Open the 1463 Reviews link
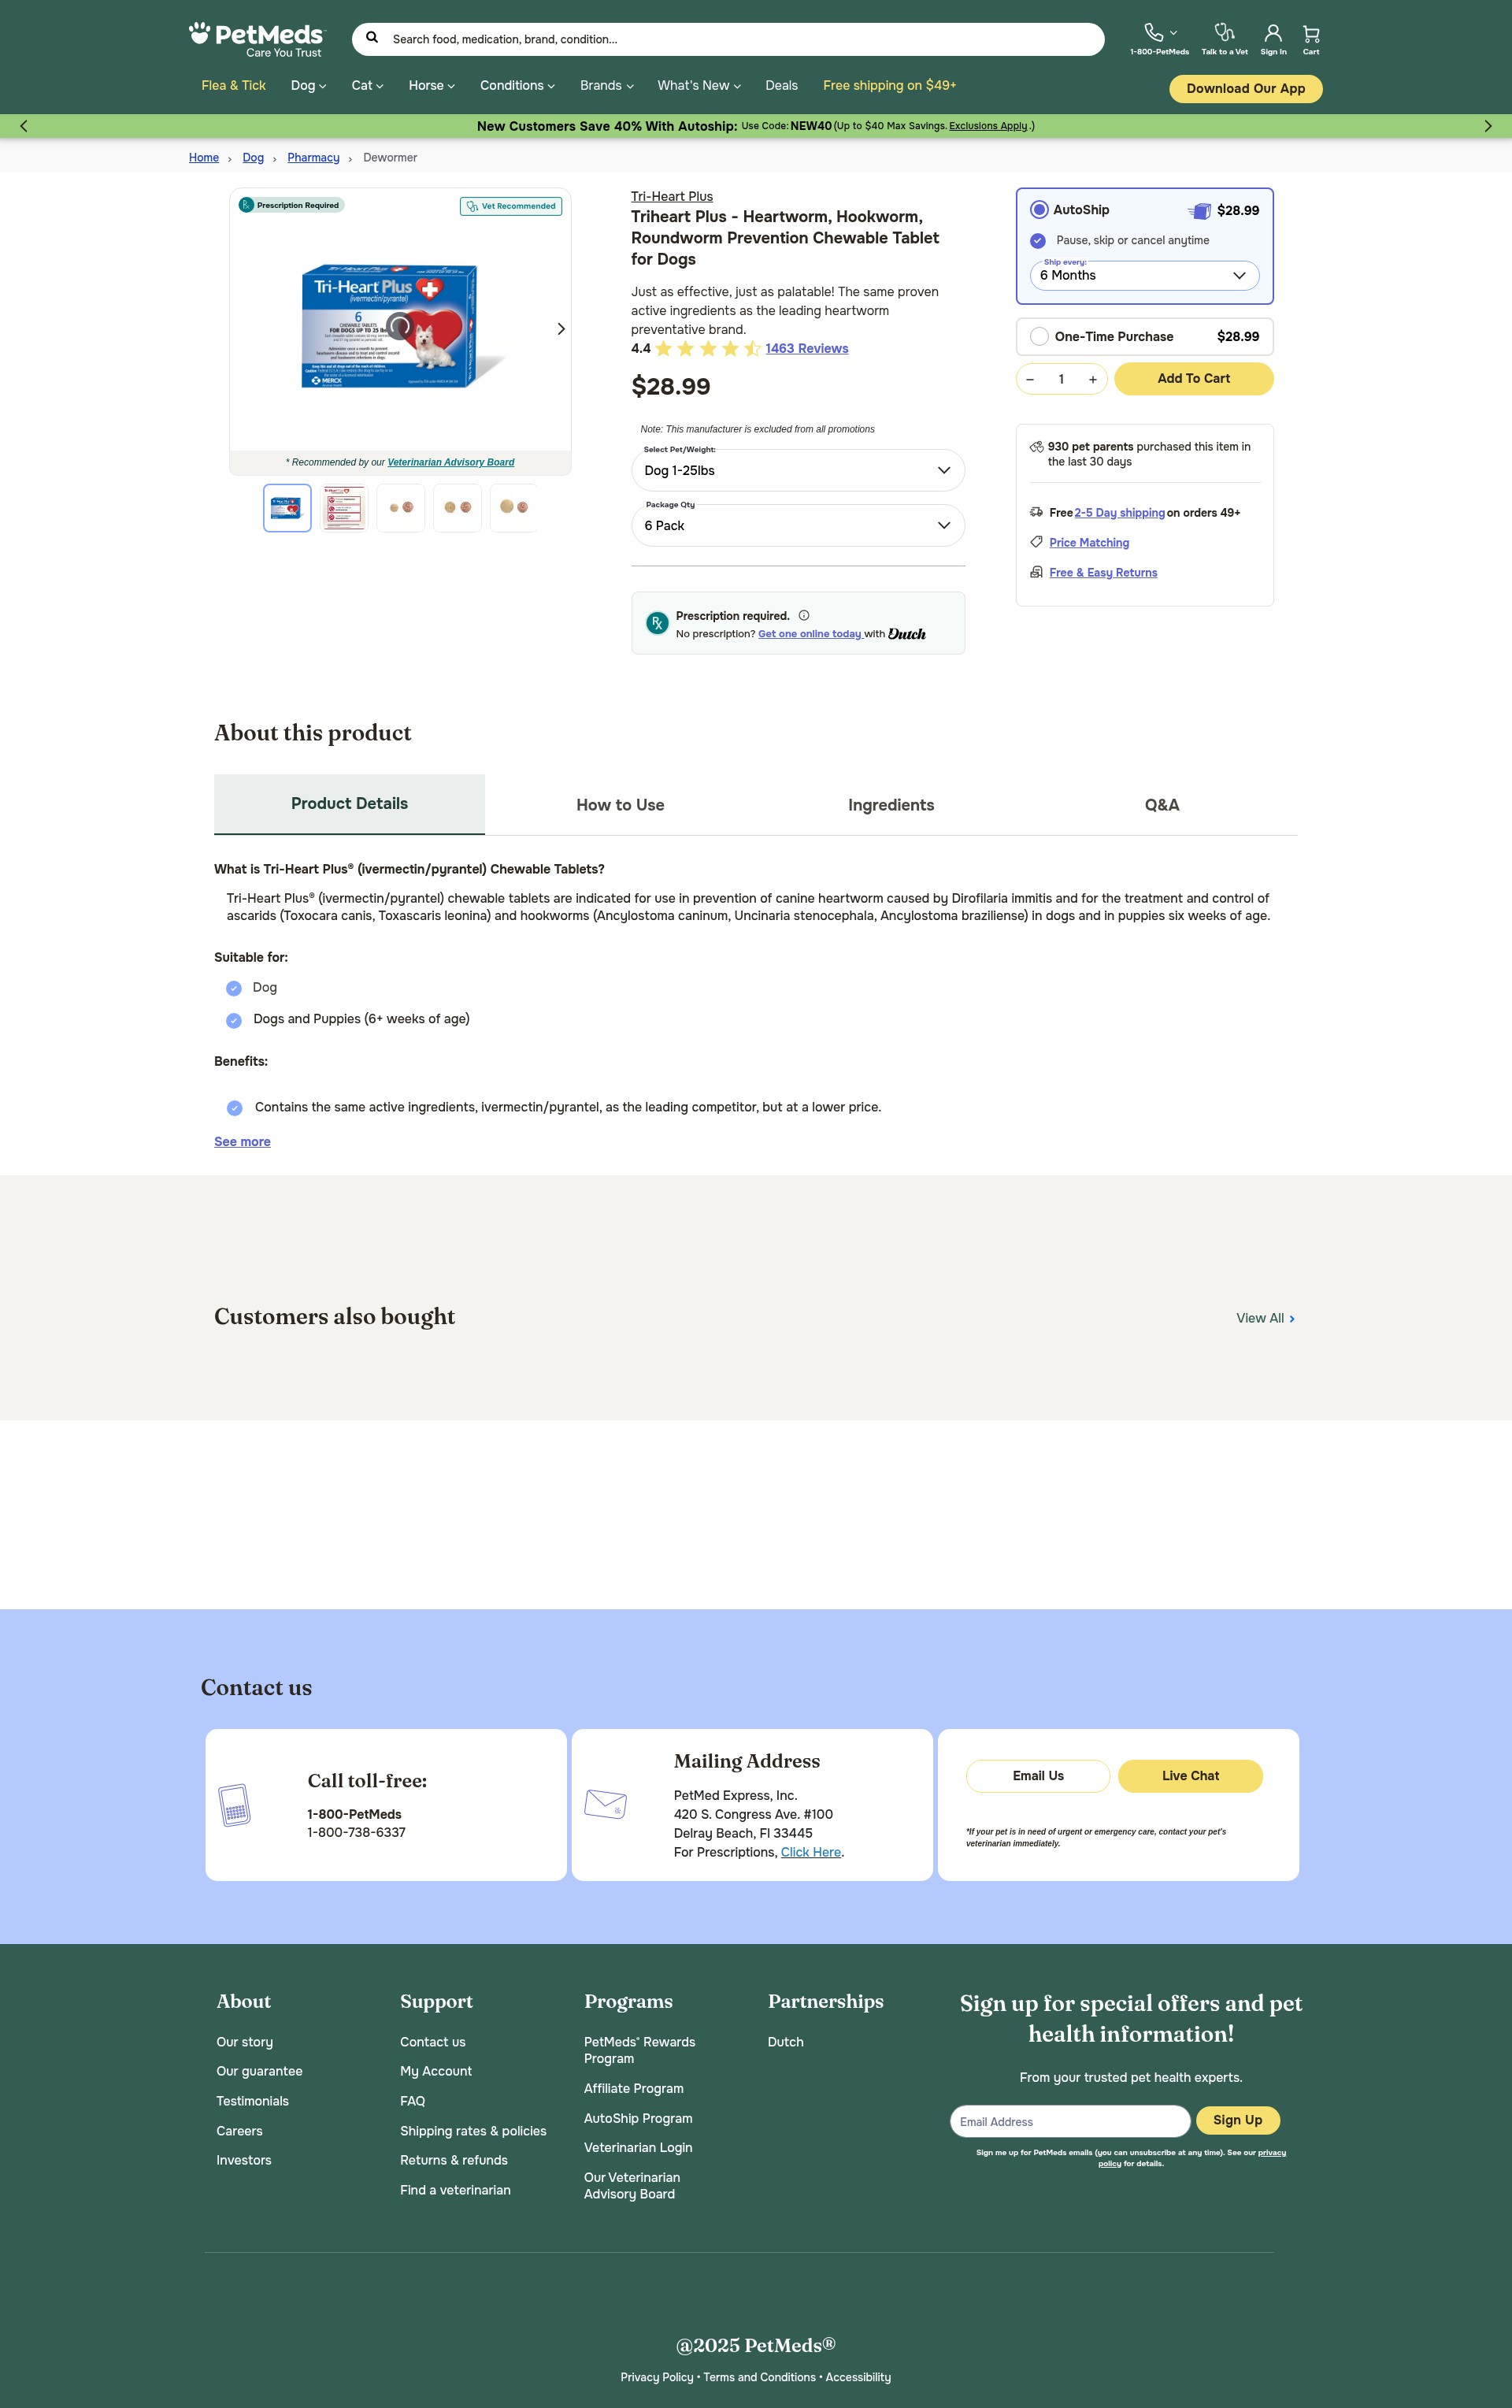This screenshot has width=1512, height=2408. pos(806,348)
